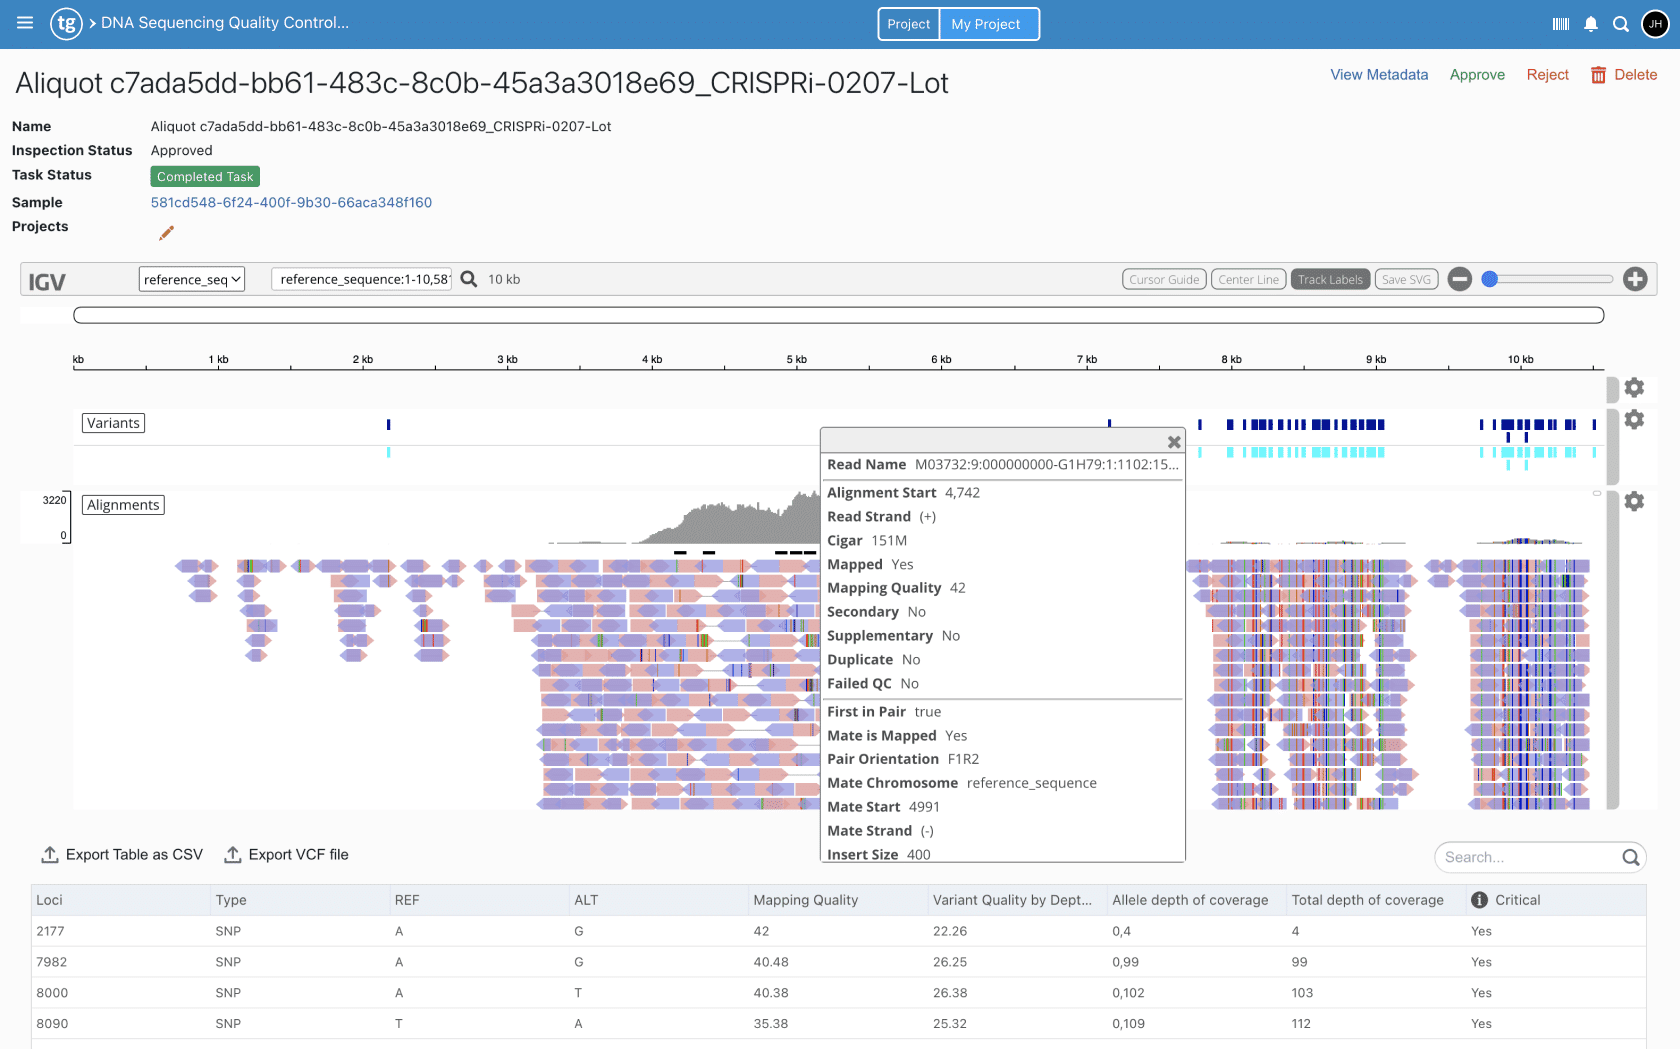Click the Approve action link
1680x1049 pixels.
click(x=1477, y=74)
